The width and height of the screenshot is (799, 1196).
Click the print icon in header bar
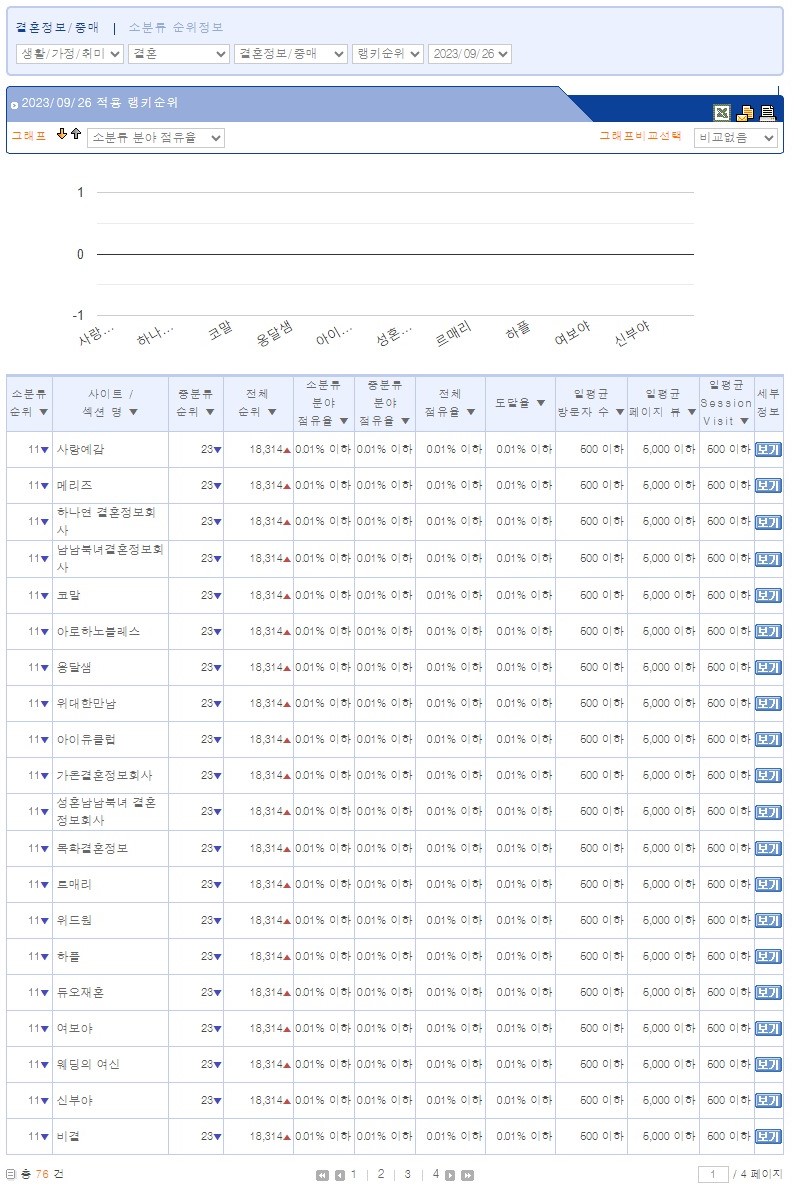point(768,113)
